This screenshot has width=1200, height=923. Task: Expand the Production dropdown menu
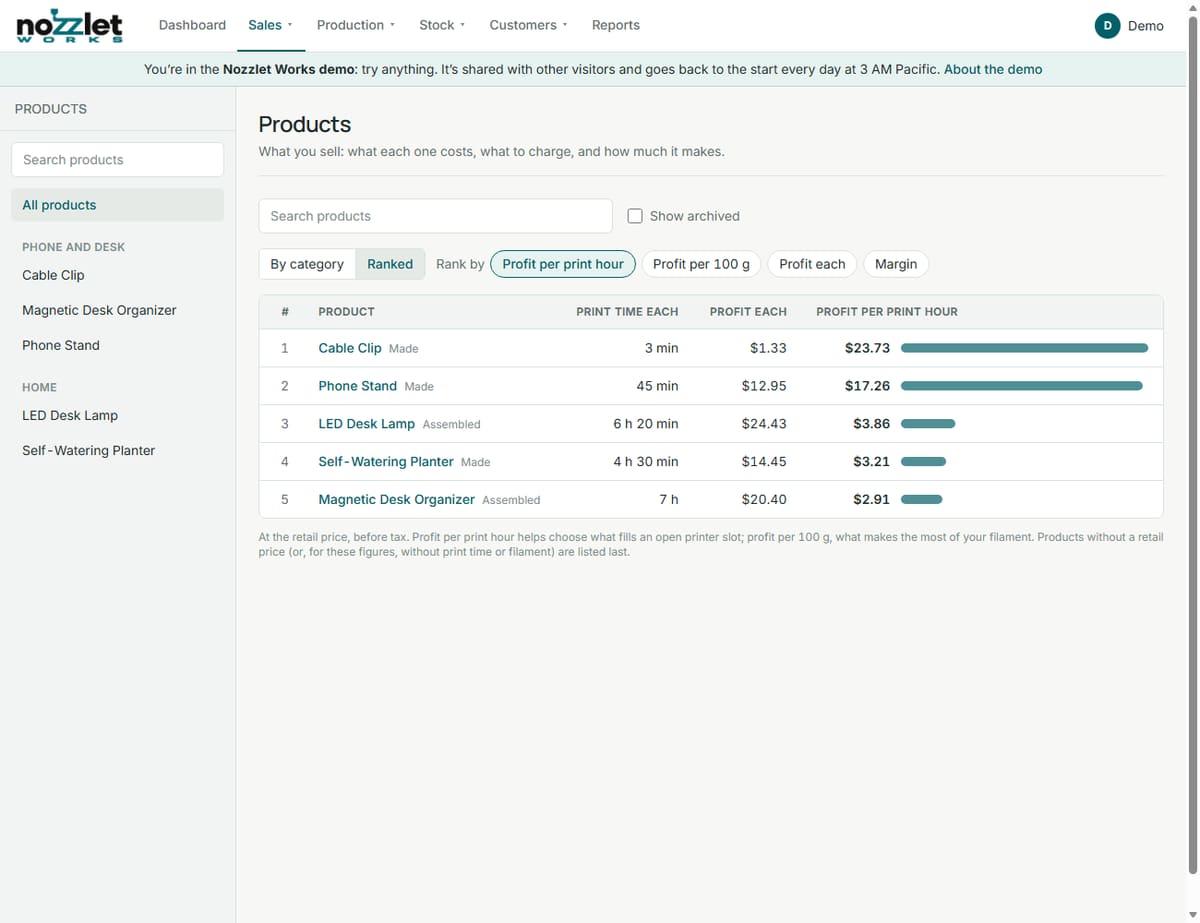point(356,25)
